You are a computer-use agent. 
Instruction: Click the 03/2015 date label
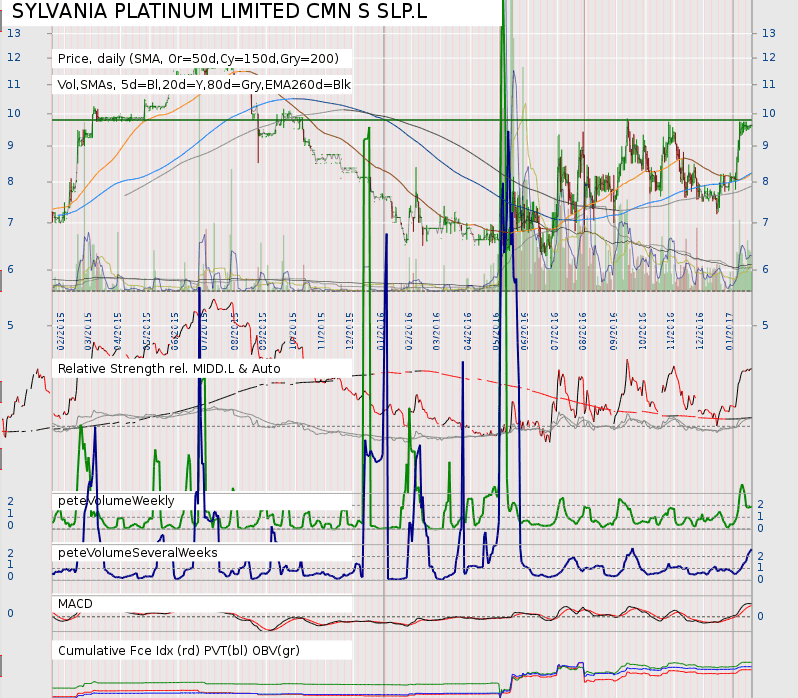(88, 331)
